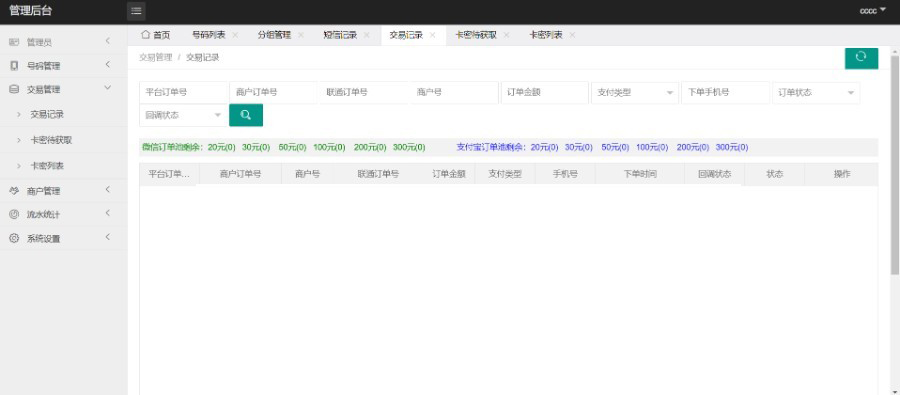This screenshot has width=900, height=395.
Task: Click 交易管理 in the breadcrumb
Action: pos(156,57)
